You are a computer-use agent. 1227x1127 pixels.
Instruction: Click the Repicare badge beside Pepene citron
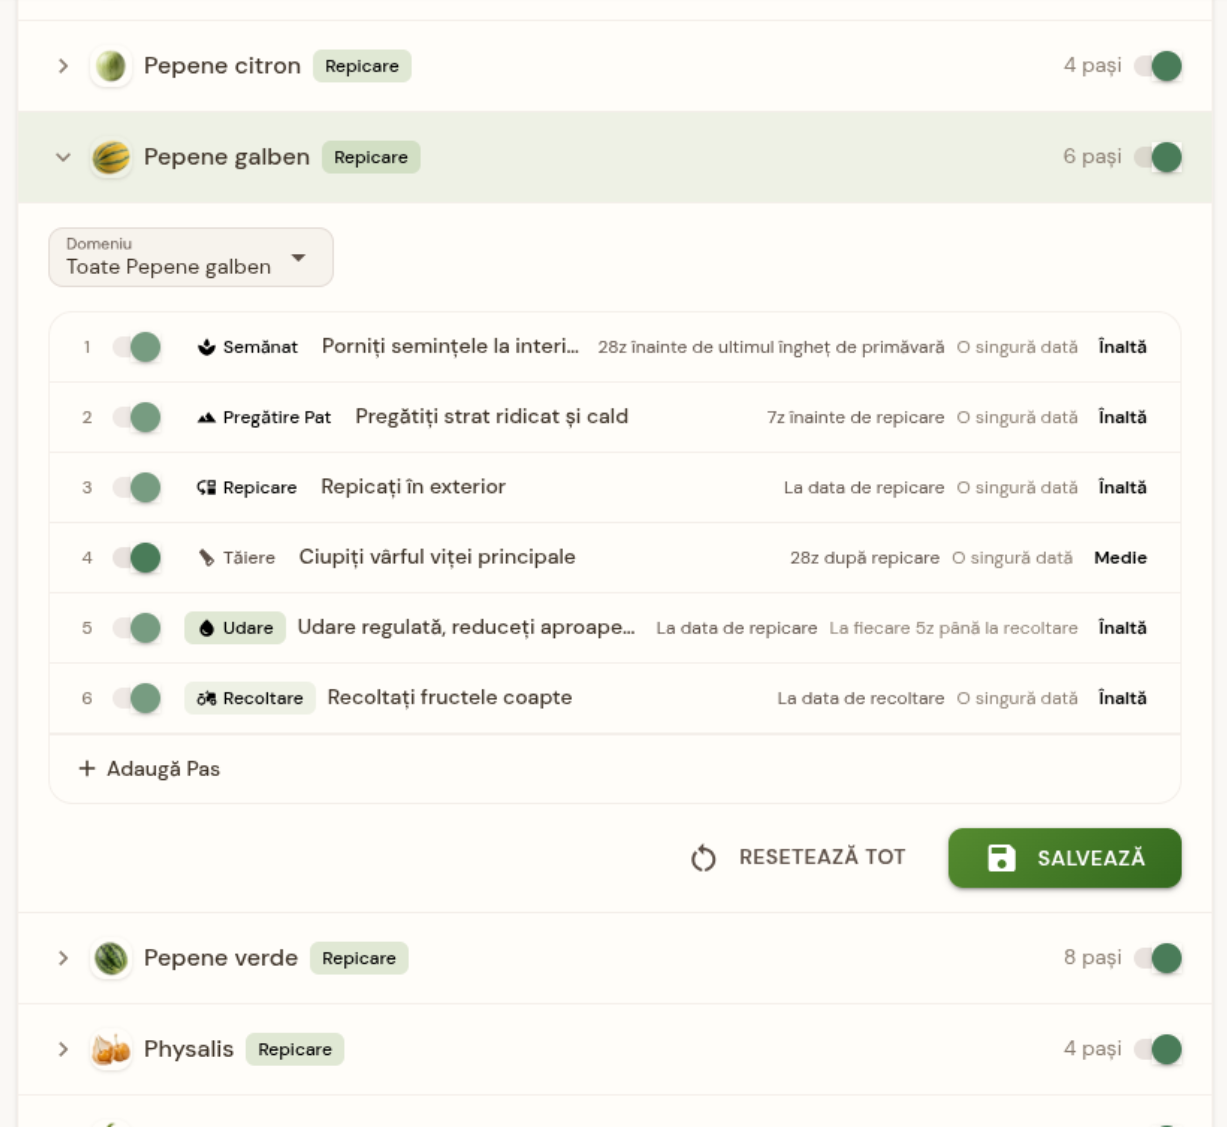362,66
